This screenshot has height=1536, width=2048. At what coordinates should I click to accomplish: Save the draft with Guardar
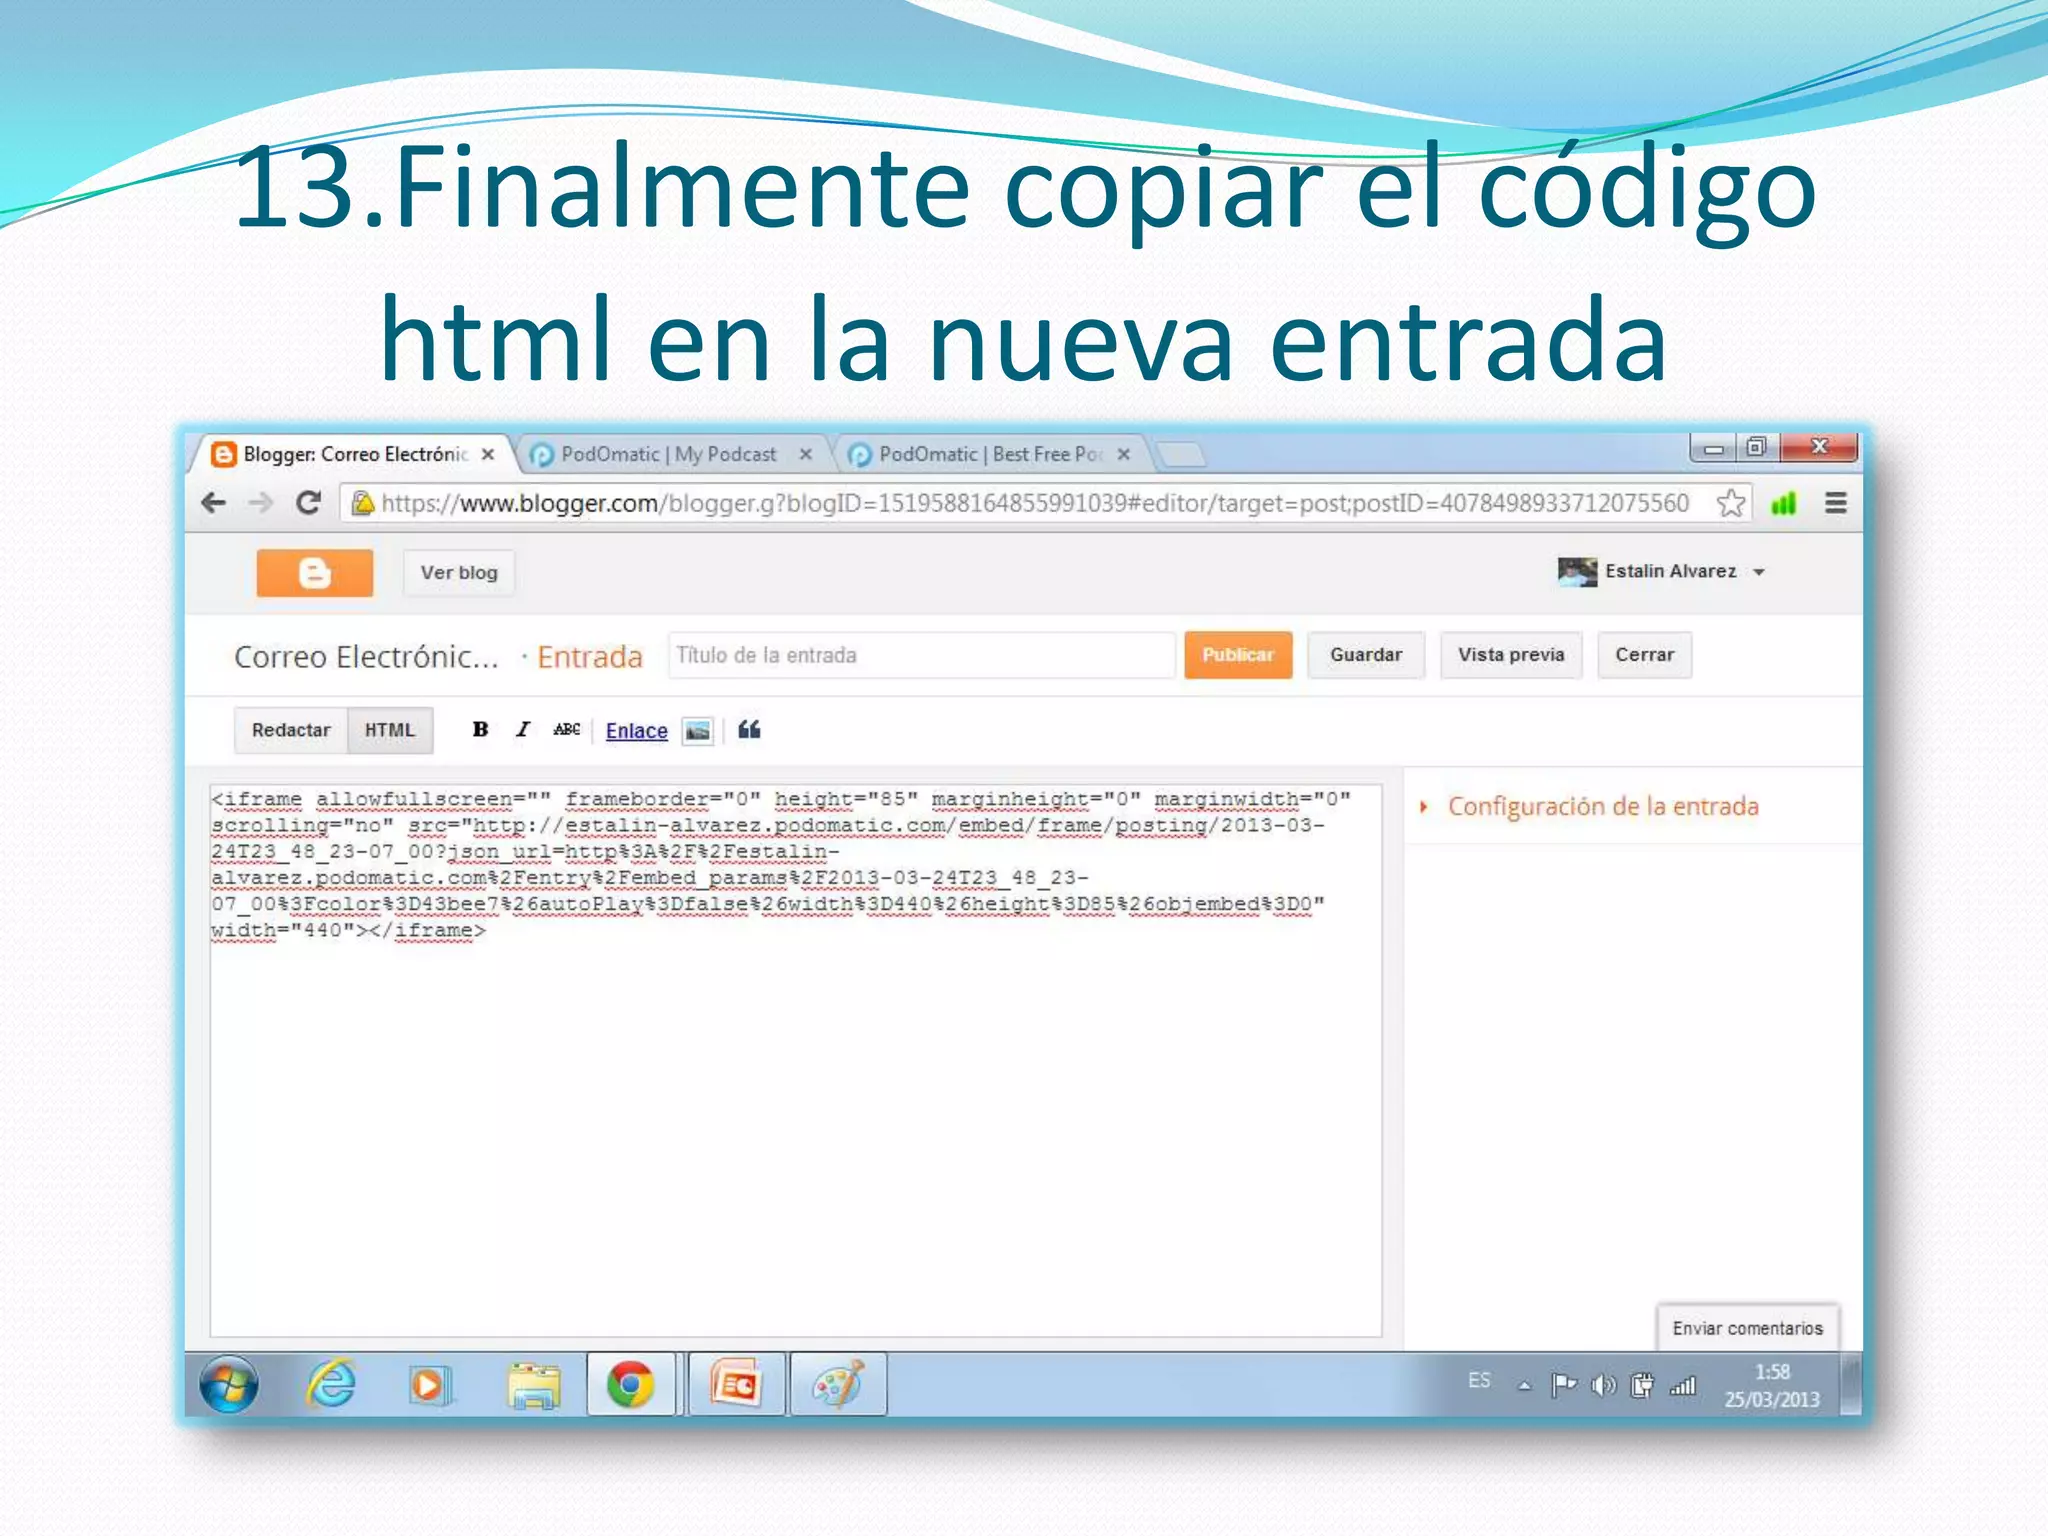pos(1366,655)
